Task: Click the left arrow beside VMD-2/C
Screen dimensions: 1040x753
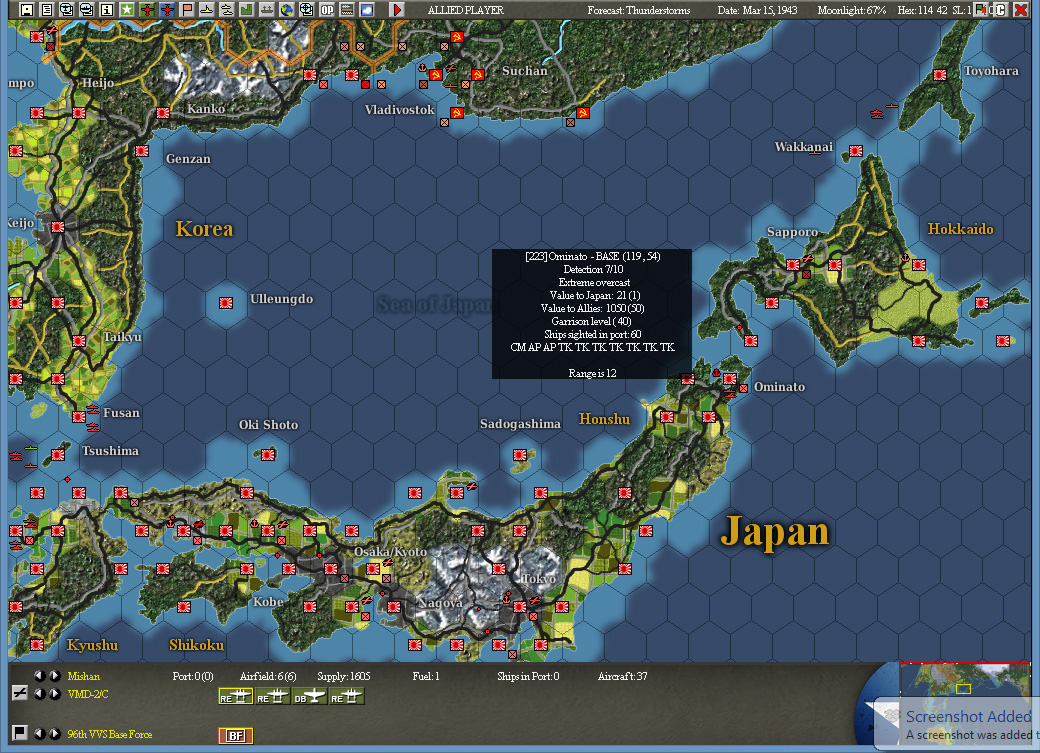Action: (x=39, y=694)
